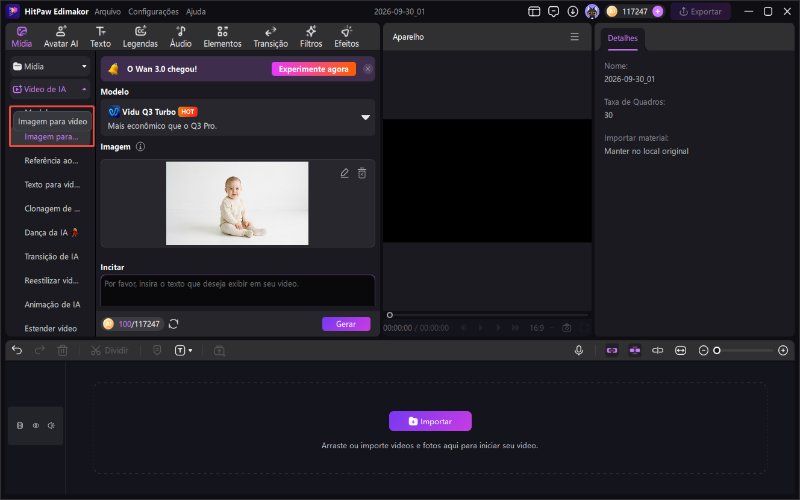The image size is (800, 500).
Task: Open the user avatar profile
Action: tap(592, 11)
